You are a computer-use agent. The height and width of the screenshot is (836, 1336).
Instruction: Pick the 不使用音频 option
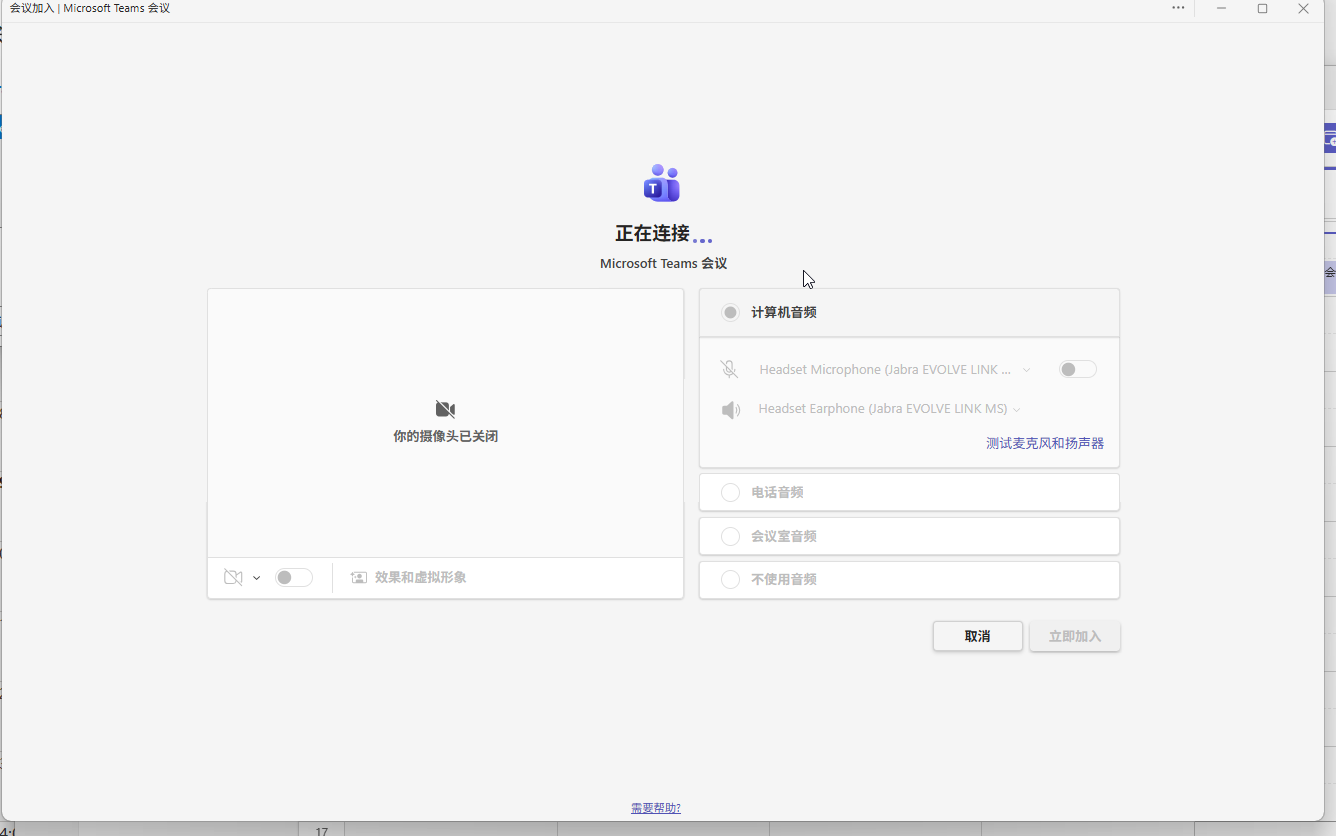coord(909,580)
